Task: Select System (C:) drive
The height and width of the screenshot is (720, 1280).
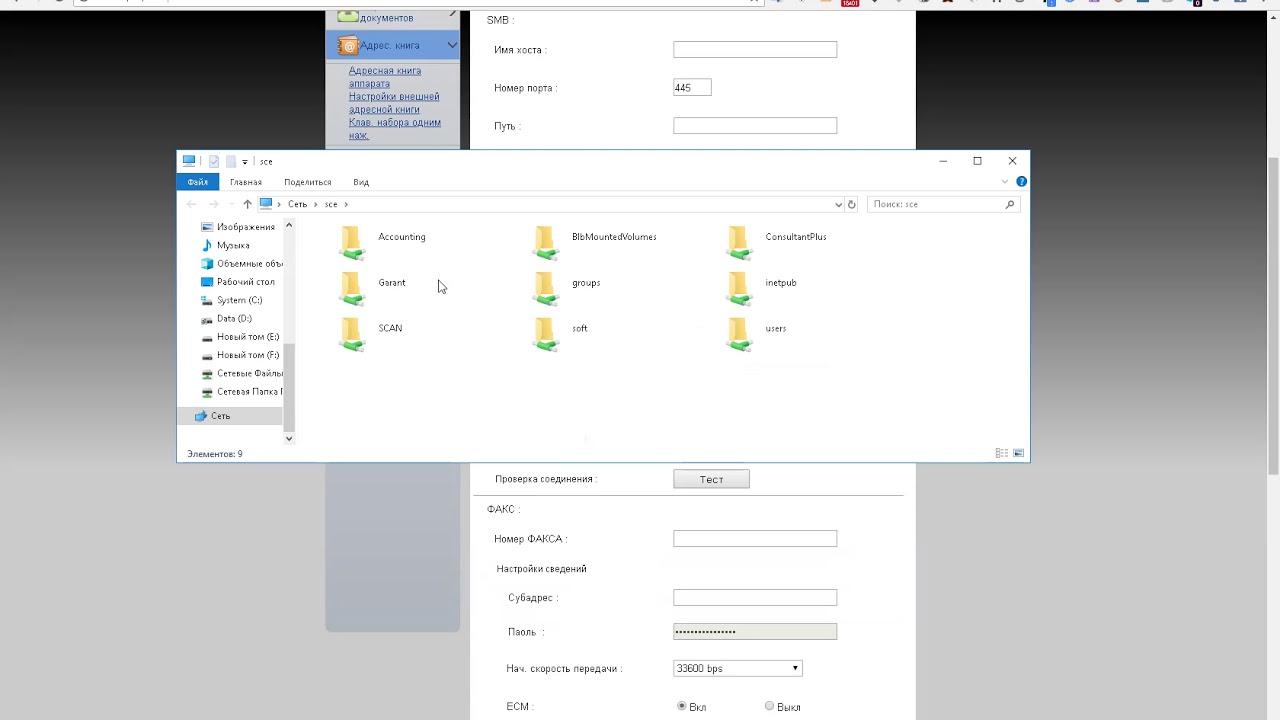Action: pyautogui.click(x=232, y=300)
